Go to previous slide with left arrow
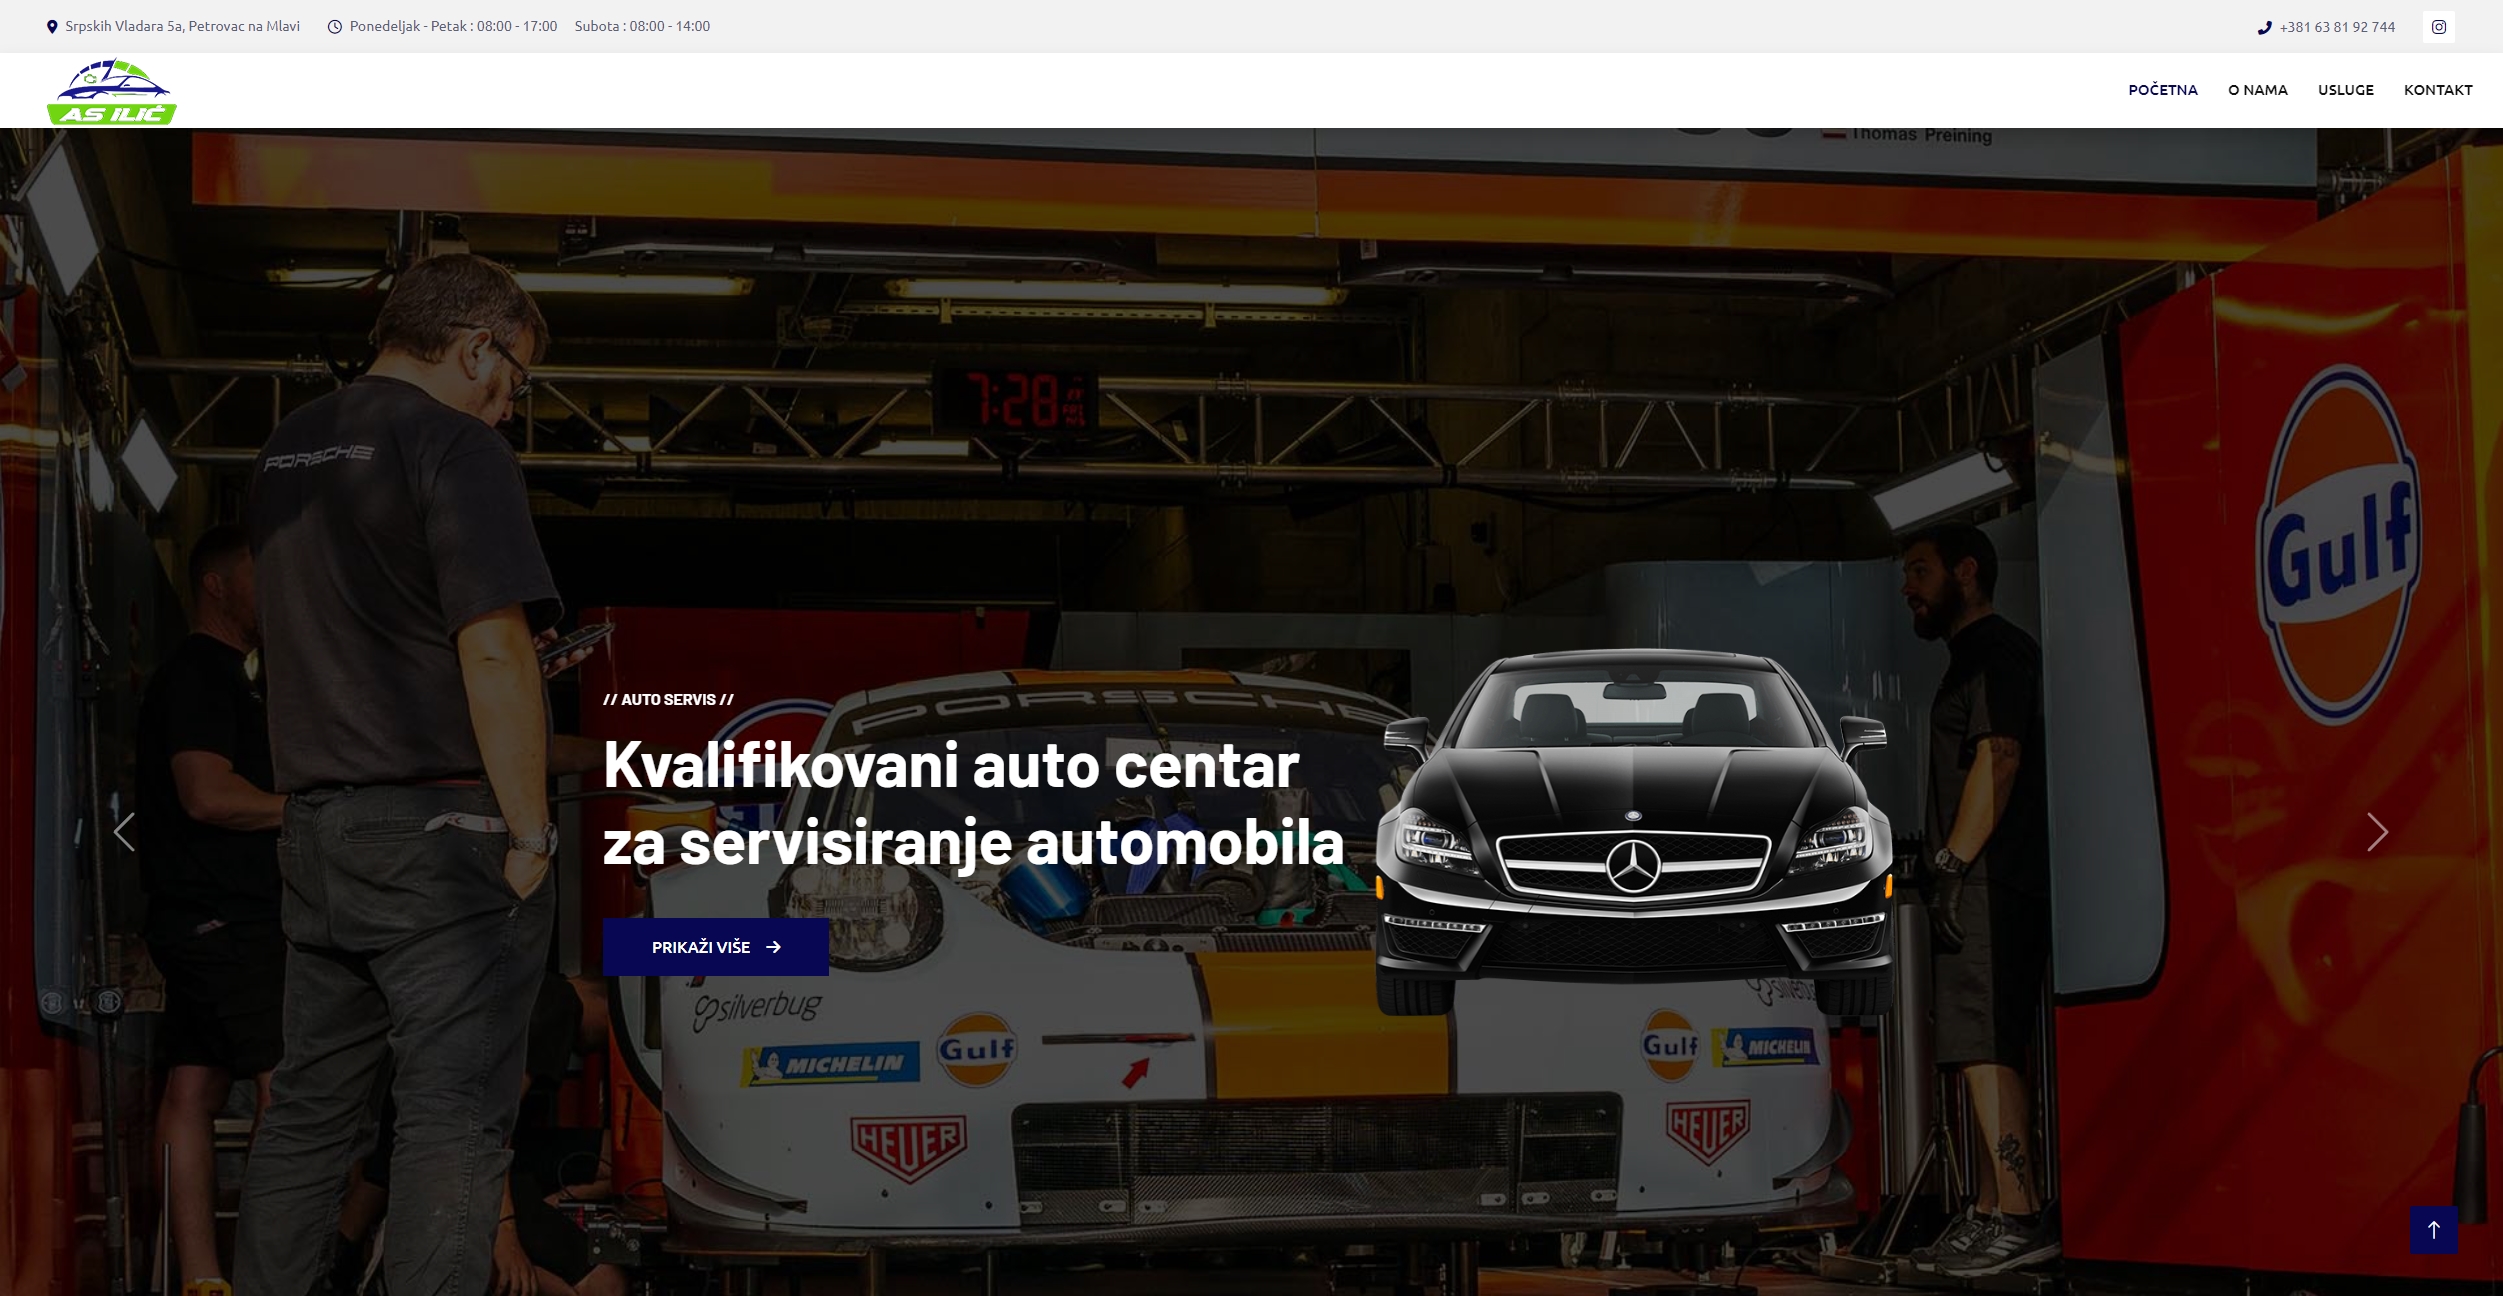The height and width of the screenshot is (1296, 2503). click(124, 832)
